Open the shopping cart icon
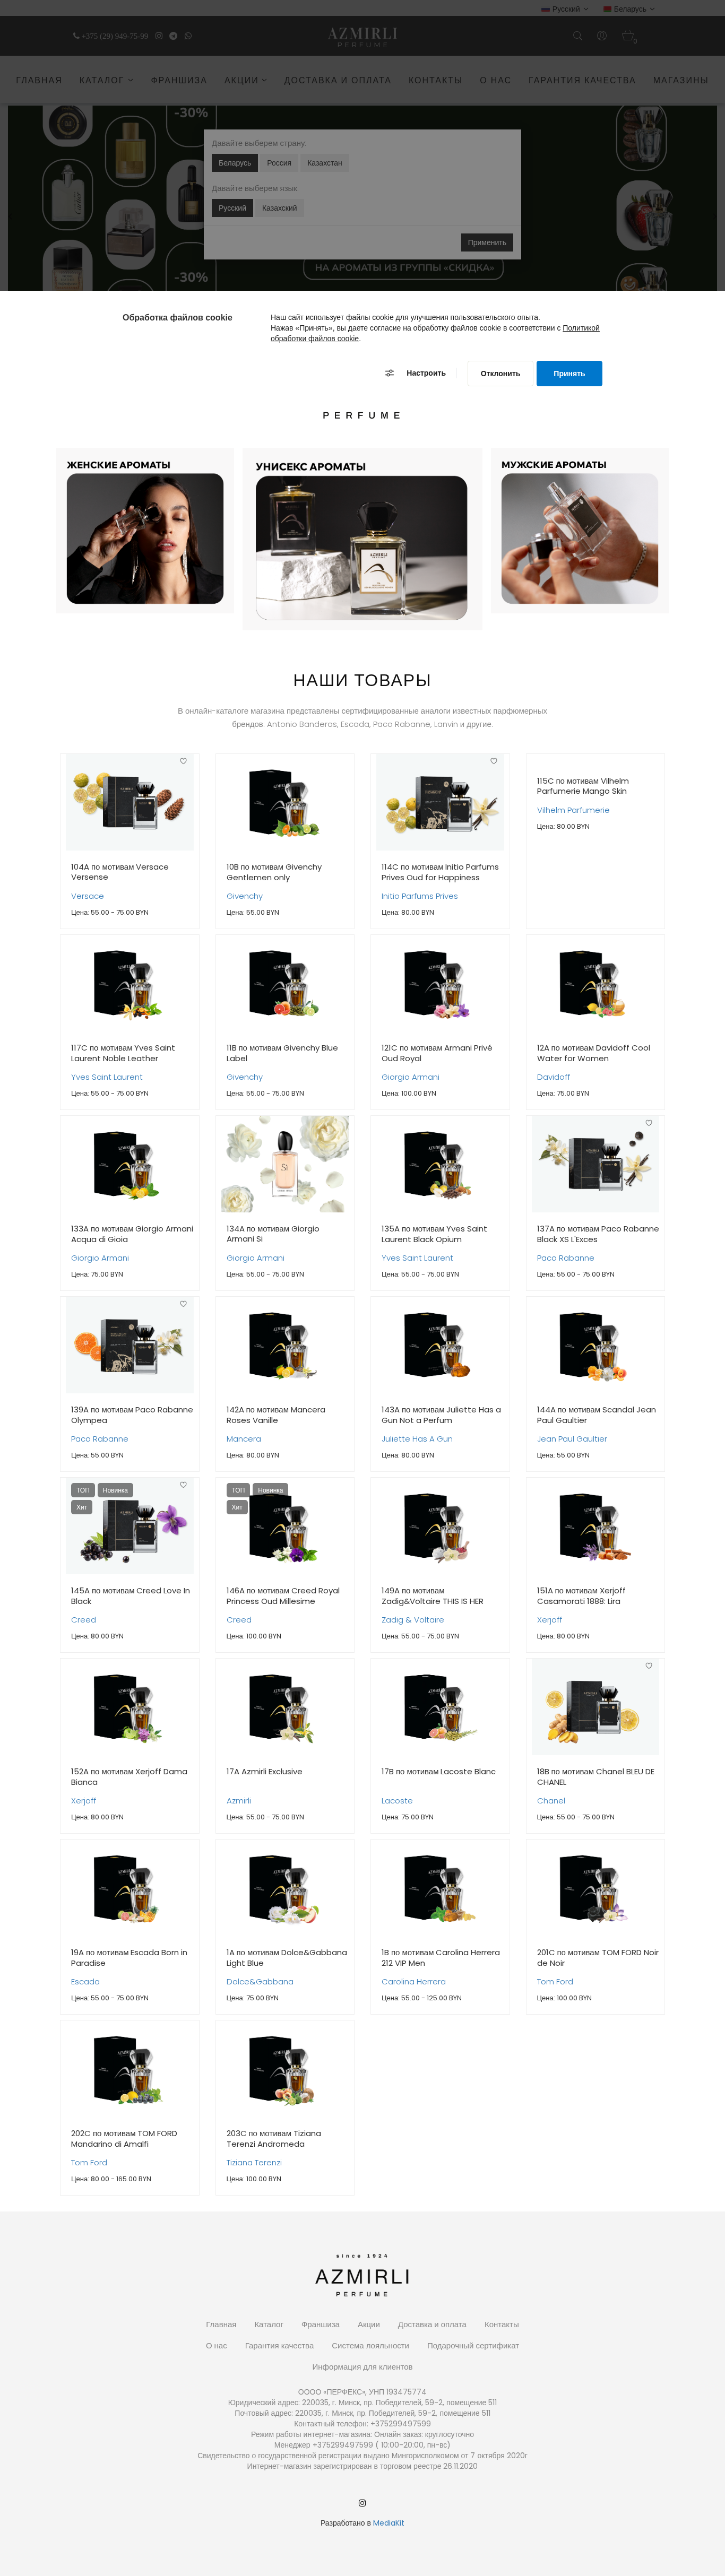Image resolution: width=725 pixels, height=2576 pixels. 628,36
